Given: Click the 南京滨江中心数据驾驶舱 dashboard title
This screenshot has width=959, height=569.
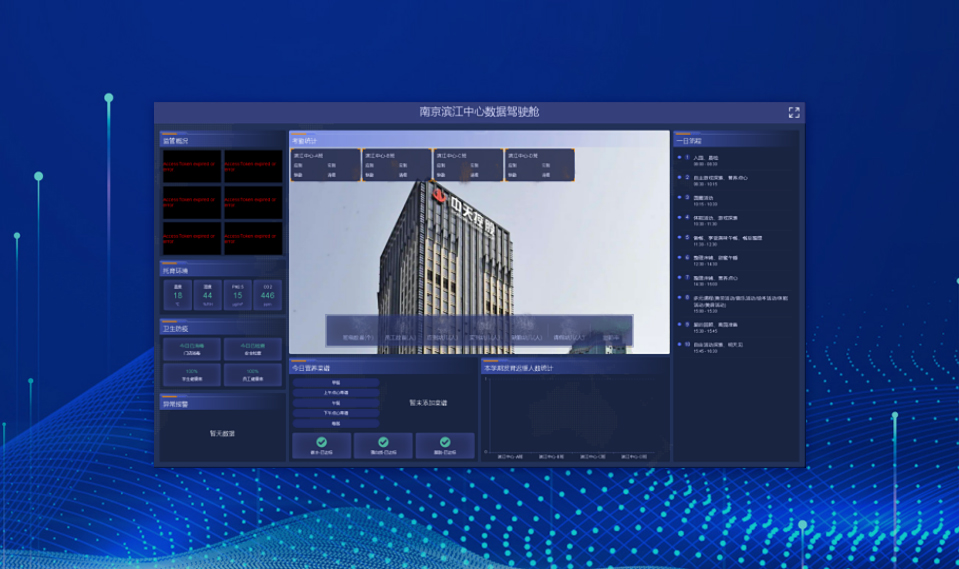Looking at the screenshot, I should pos(479,111).
